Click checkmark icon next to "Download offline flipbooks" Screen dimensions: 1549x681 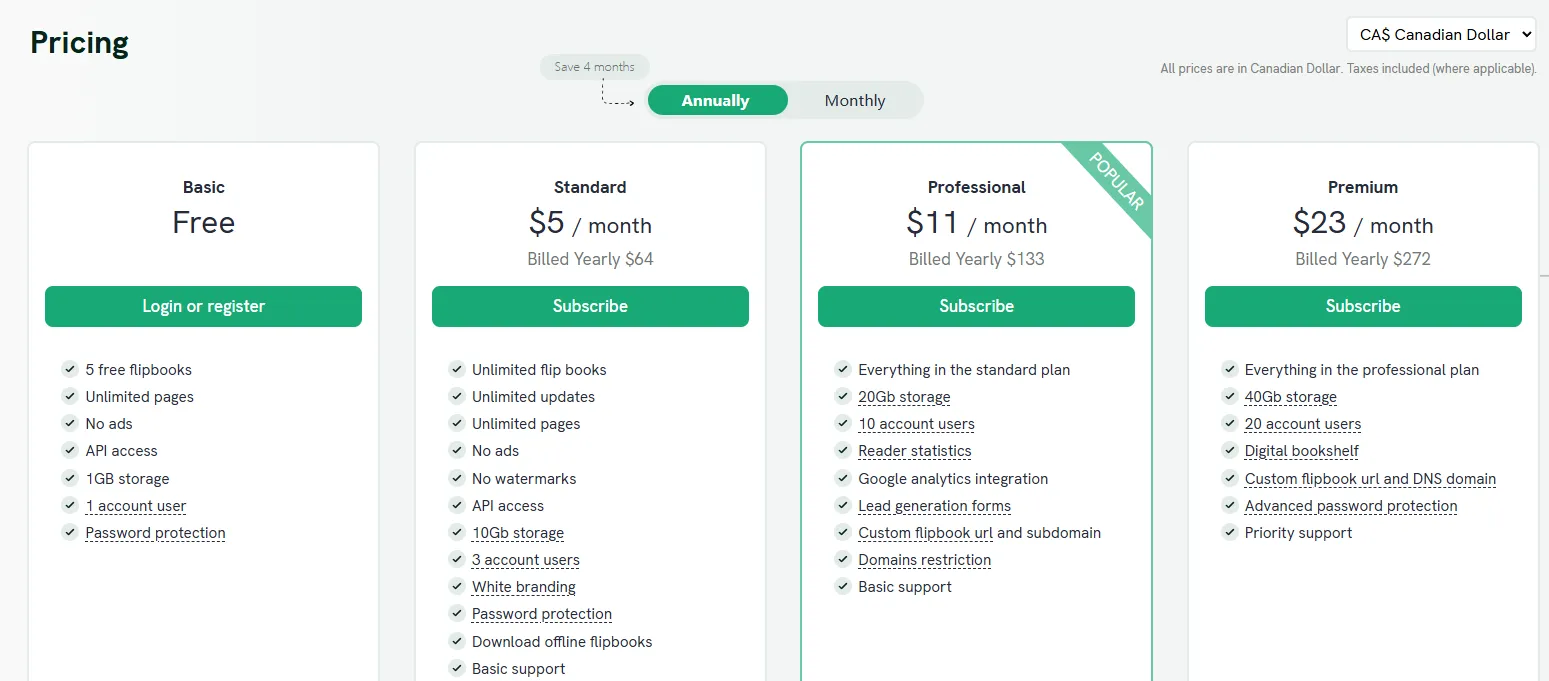[x=456, y=641]
